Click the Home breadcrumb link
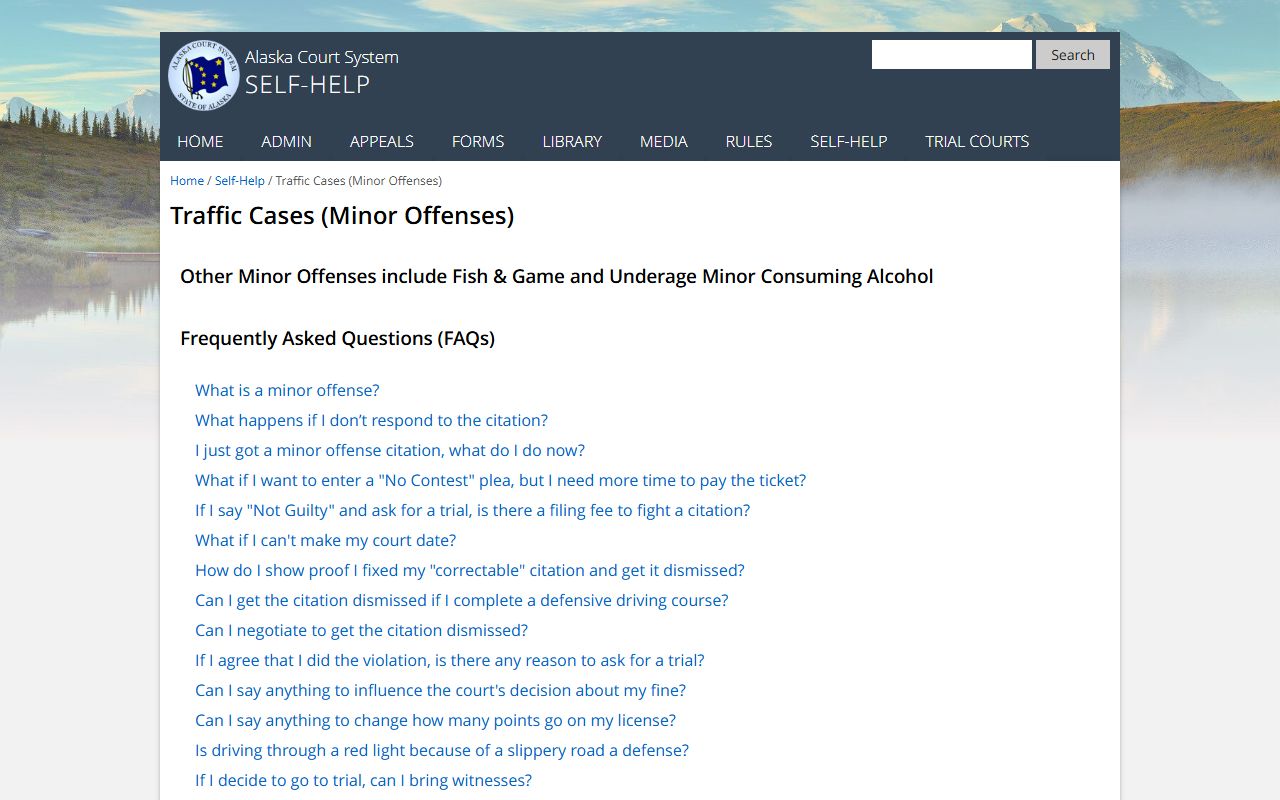Screen dimensions: 1280x800 187,181
